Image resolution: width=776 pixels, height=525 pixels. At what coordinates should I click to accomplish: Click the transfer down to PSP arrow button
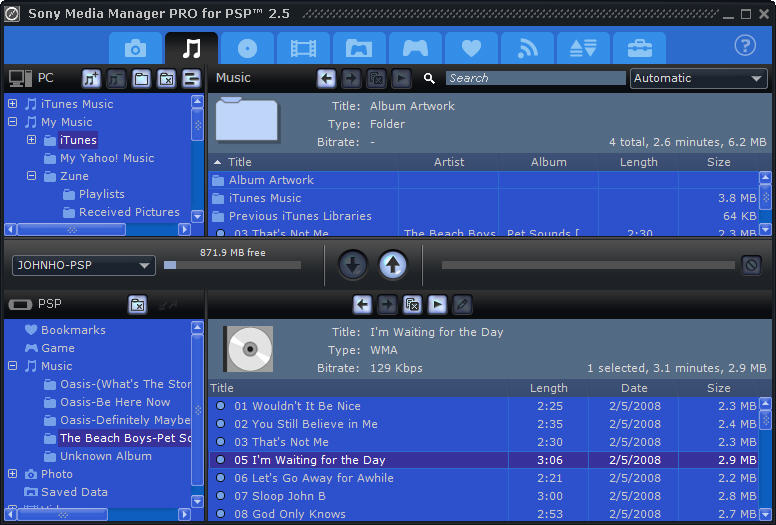tap(353, 265)
